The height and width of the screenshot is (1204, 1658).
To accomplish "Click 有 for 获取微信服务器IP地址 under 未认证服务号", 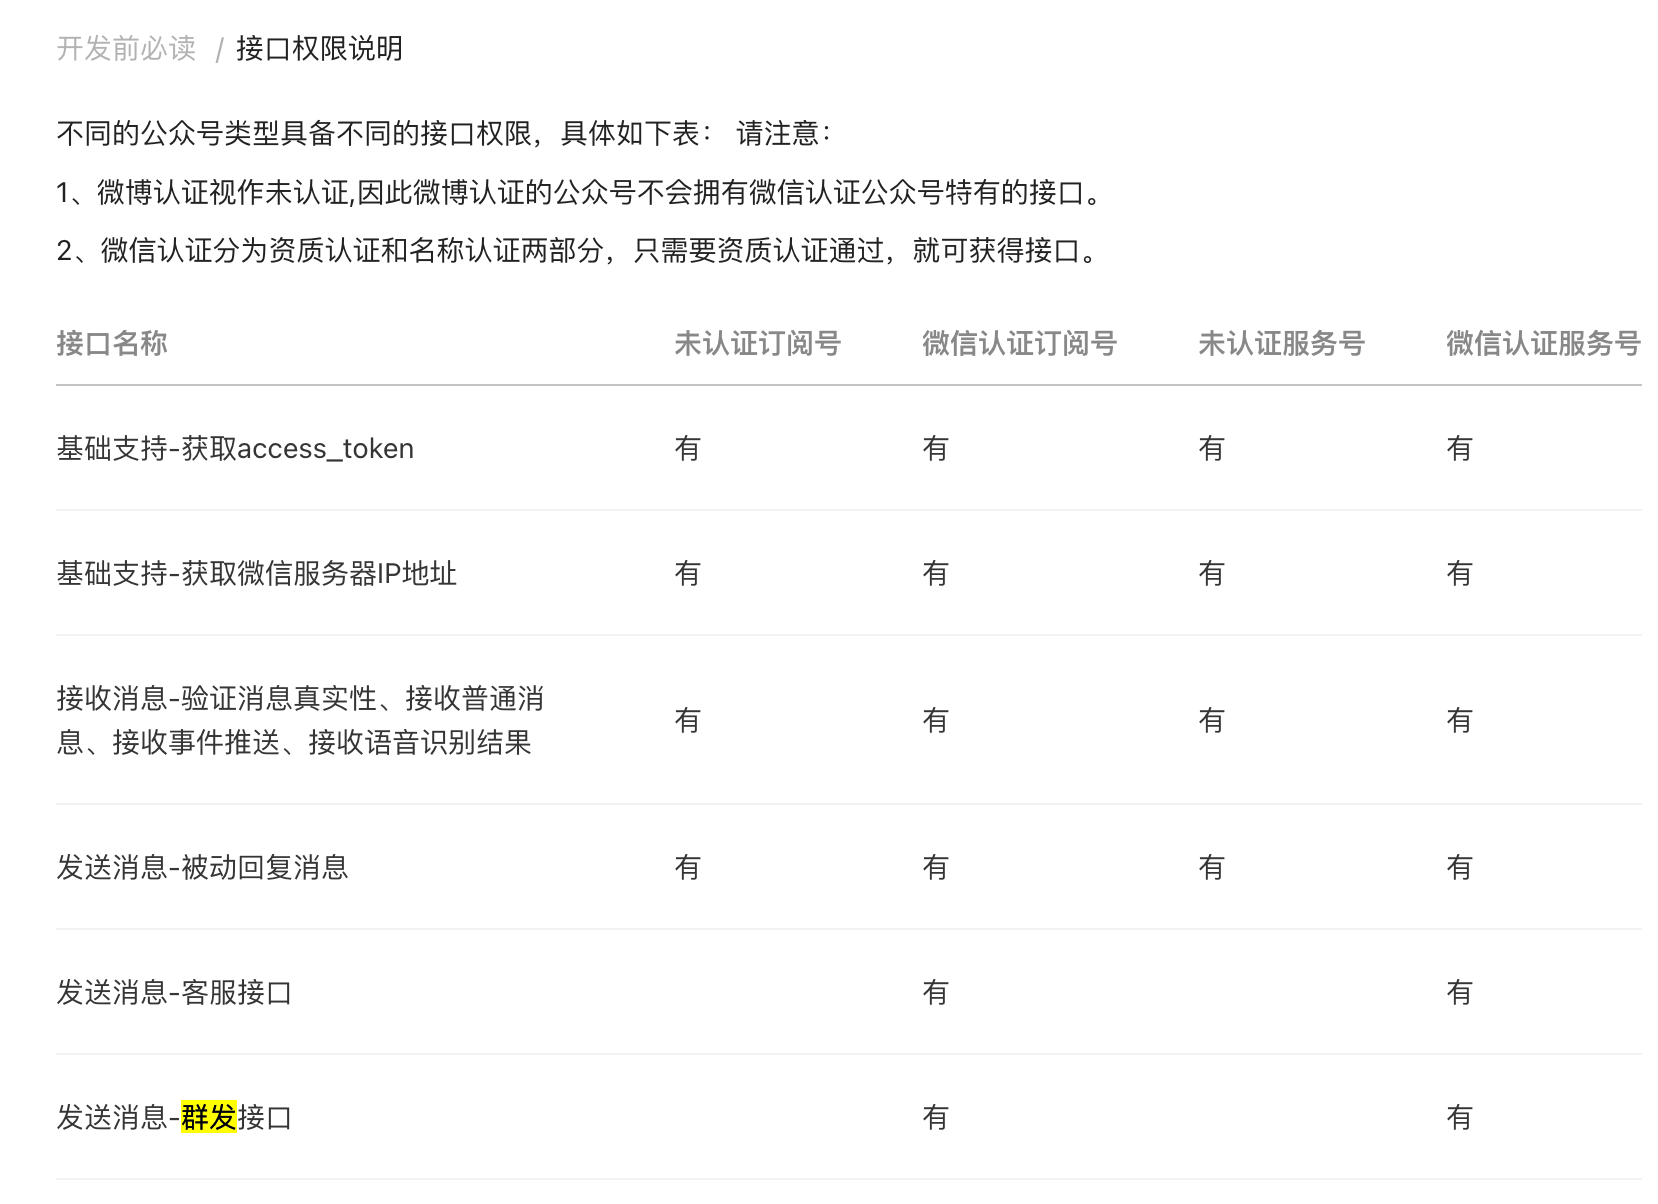I will click(x=1211, y=573).
